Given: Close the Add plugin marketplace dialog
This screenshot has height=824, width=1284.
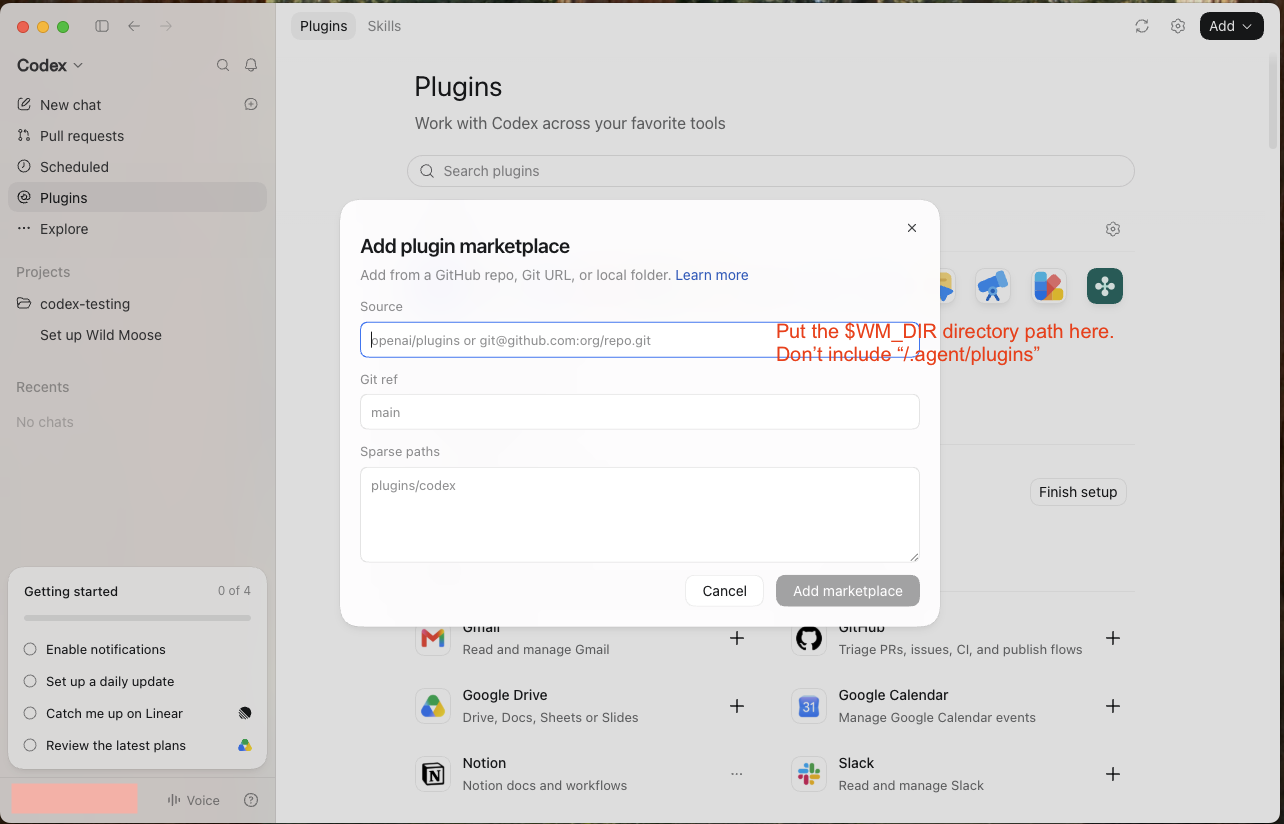Looking at the screenshot, I should [x=912, y=228].
